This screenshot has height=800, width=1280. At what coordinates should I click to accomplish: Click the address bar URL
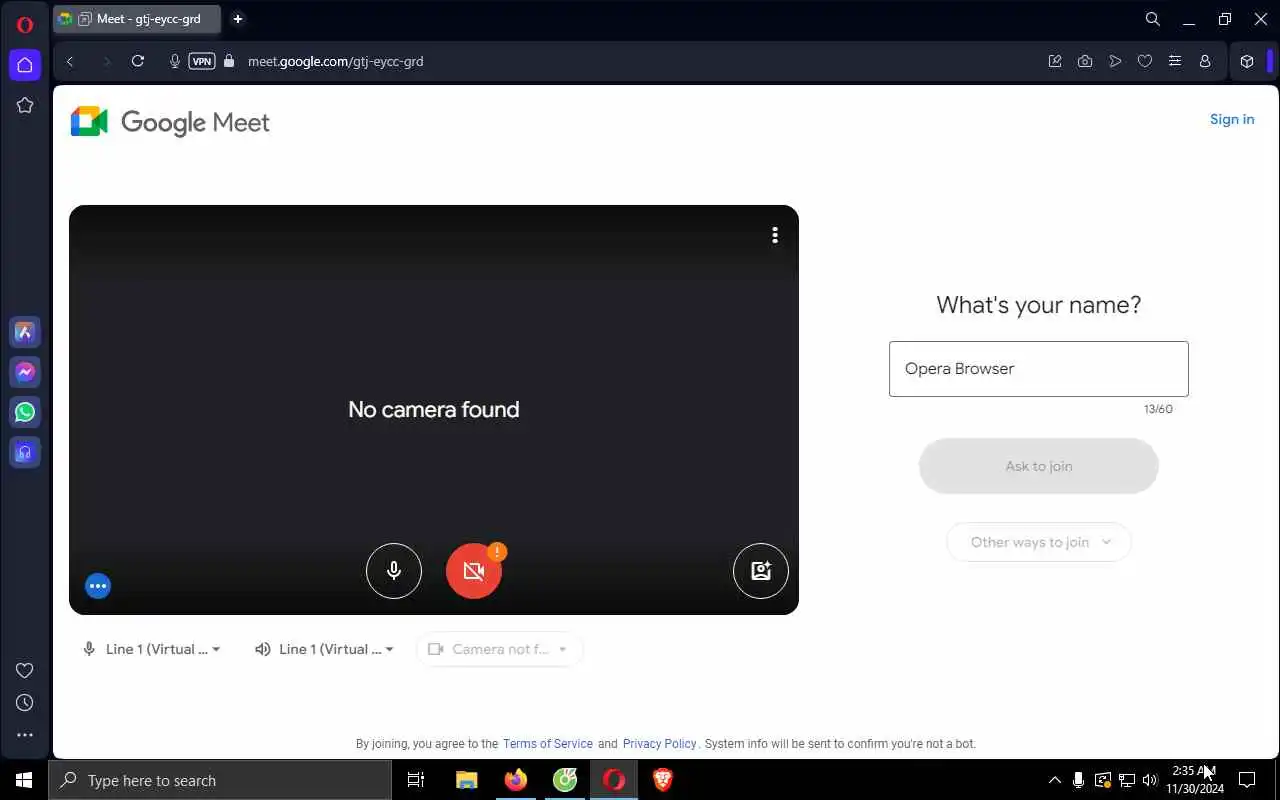[x=336, y=61]
